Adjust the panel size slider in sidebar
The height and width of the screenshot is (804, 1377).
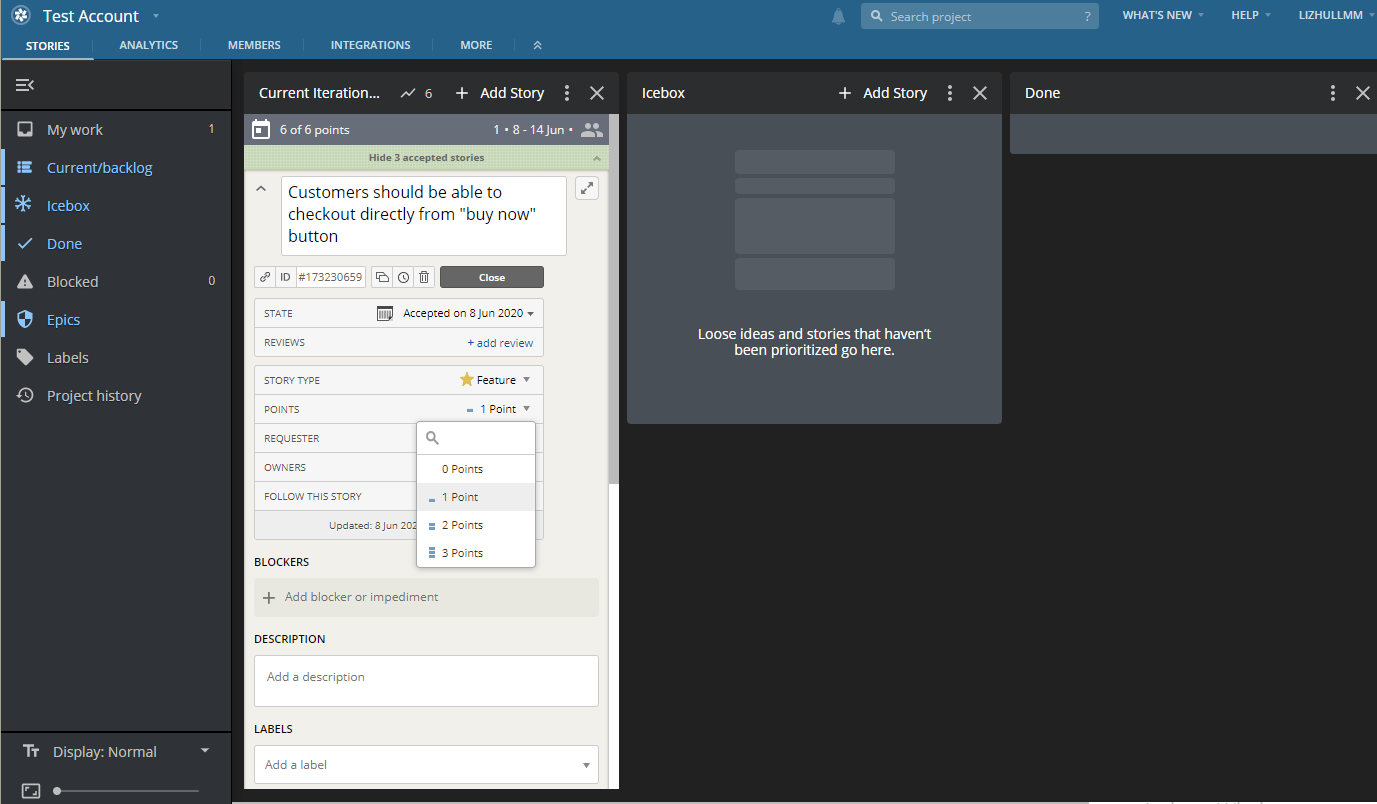click(126, 791)
